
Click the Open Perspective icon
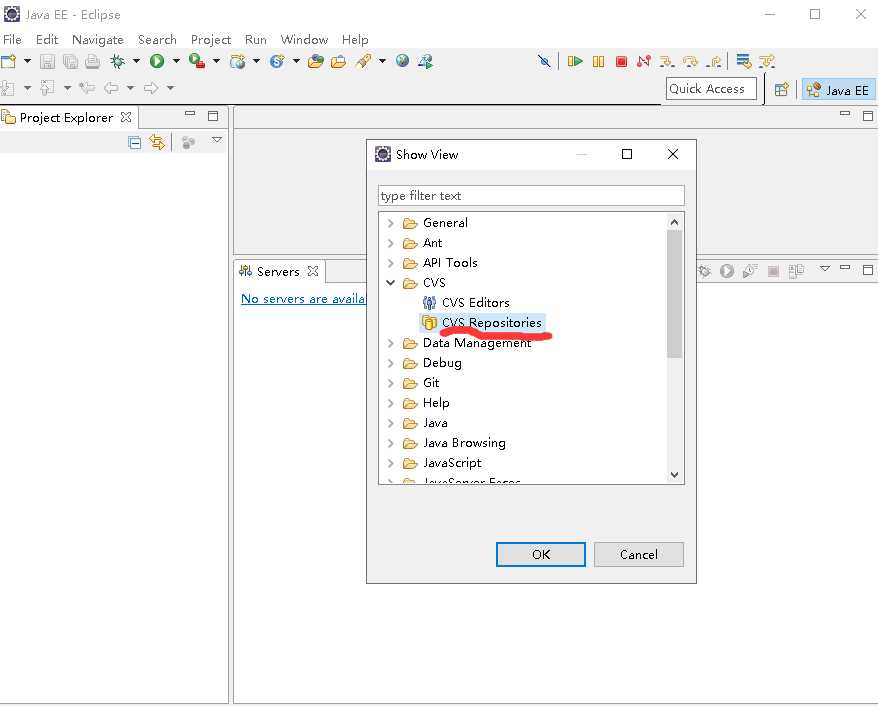(782, 90)
